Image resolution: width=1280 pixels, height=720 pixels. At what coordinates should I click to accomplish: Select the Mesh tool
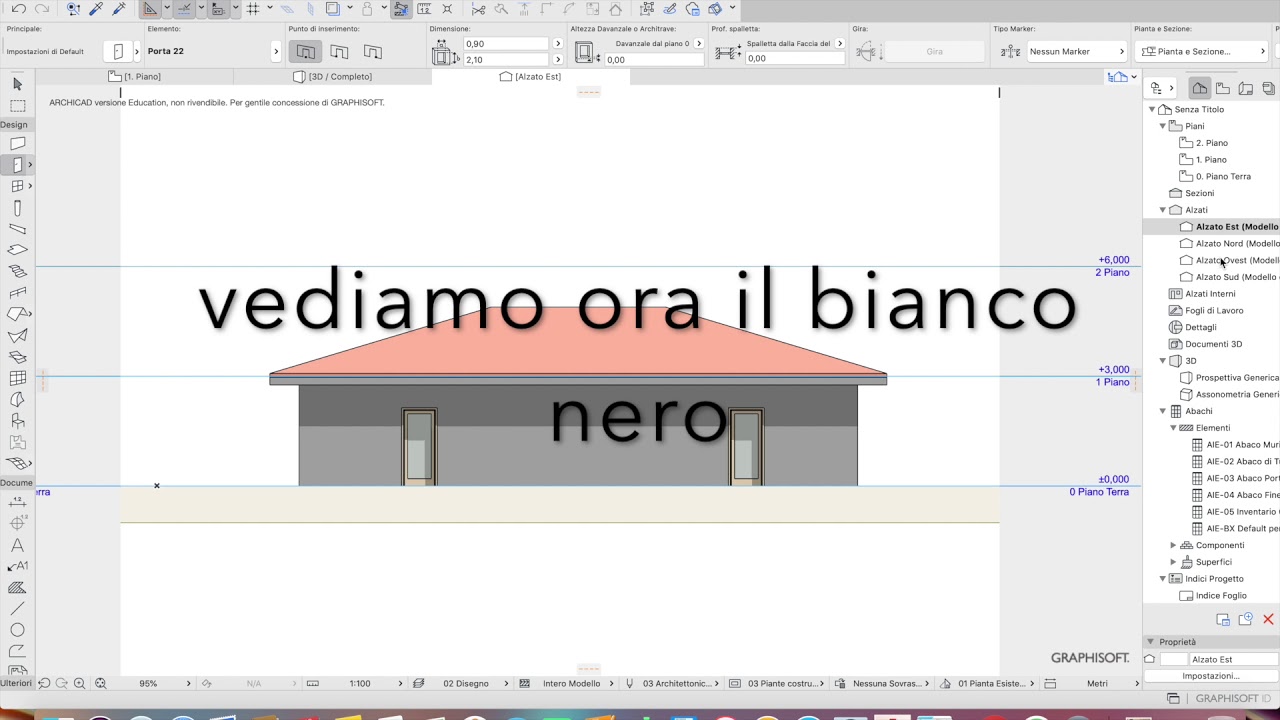pyautogui.click(x=17, y=463)
